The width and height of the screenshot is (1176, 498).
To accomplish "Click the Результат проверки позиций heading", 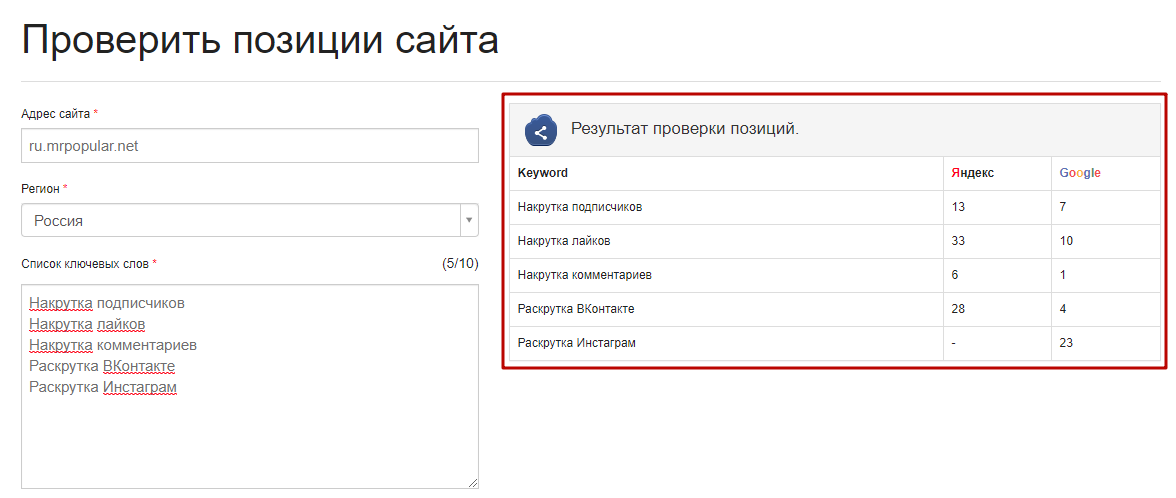I will (685, 128).
